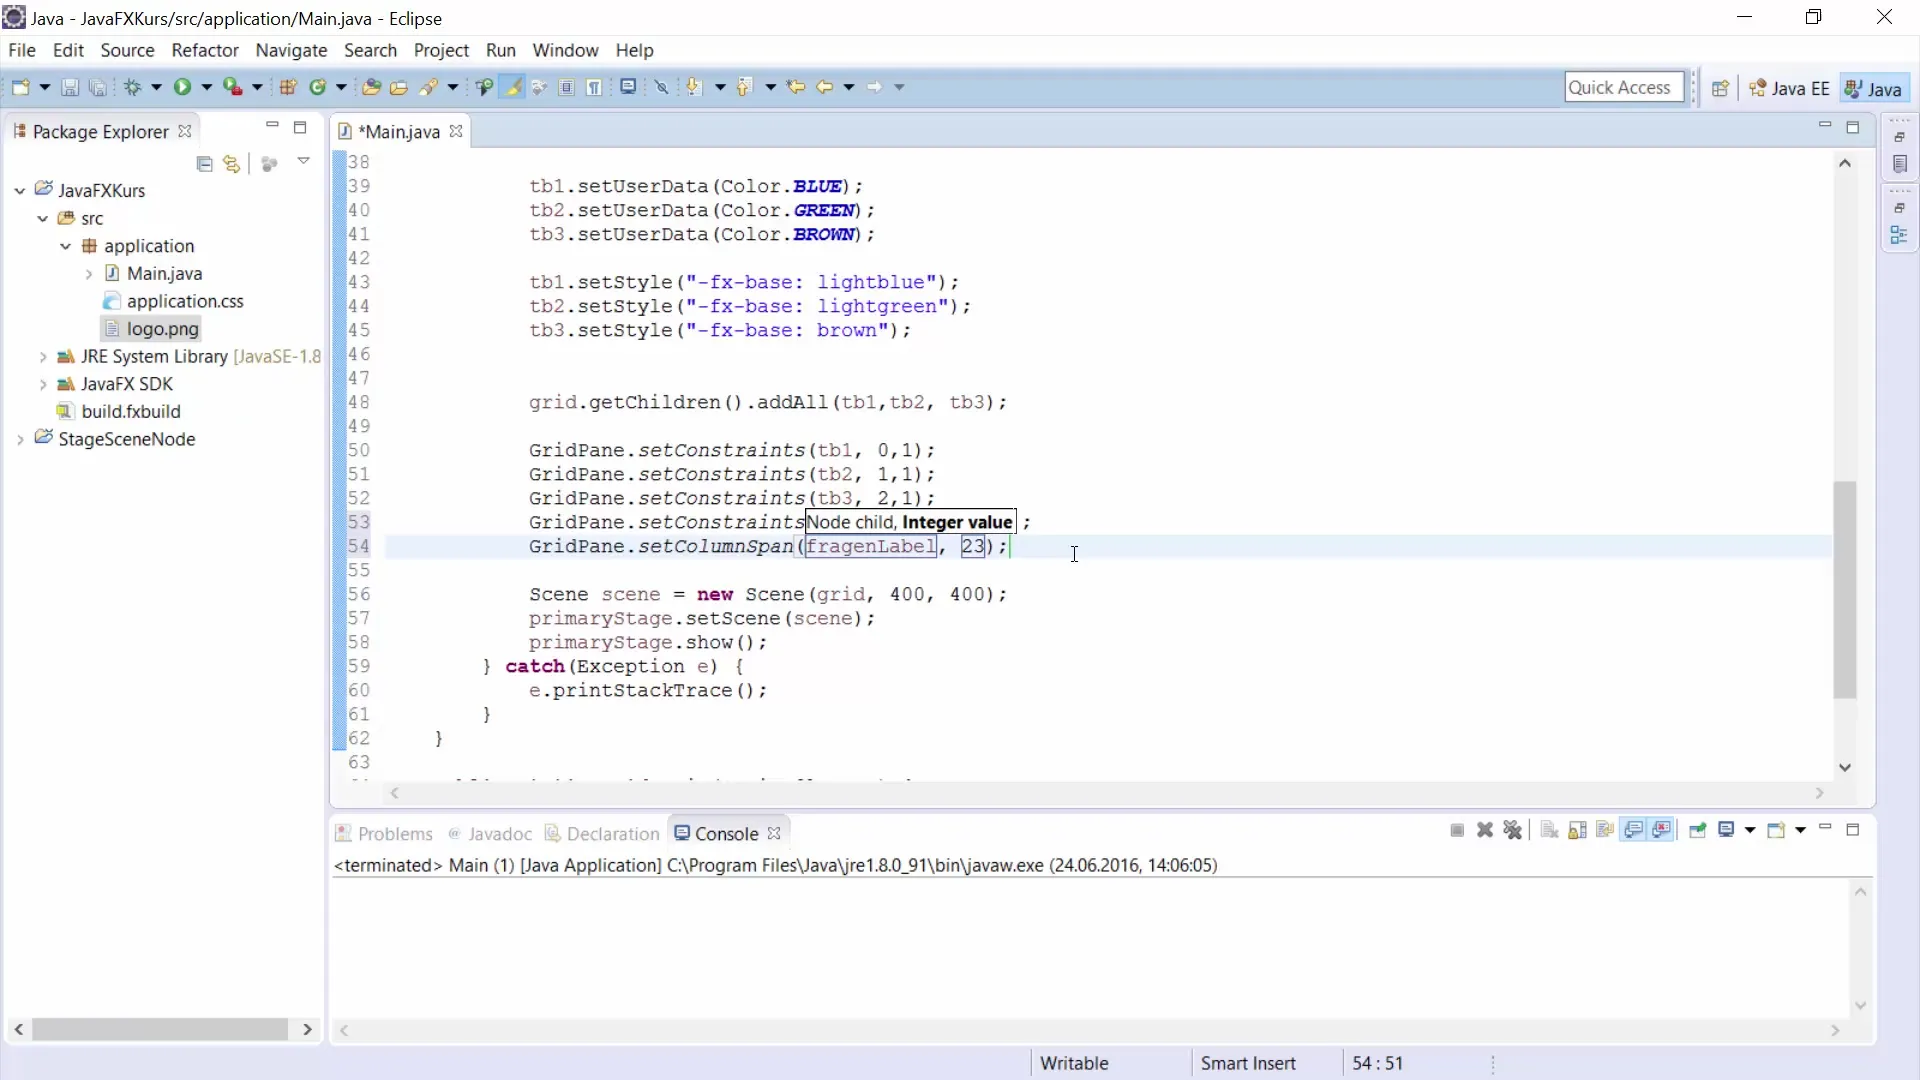
Task: Click Package Explorer horizontal scrollbar thumb
Action: pos(160,1029)
